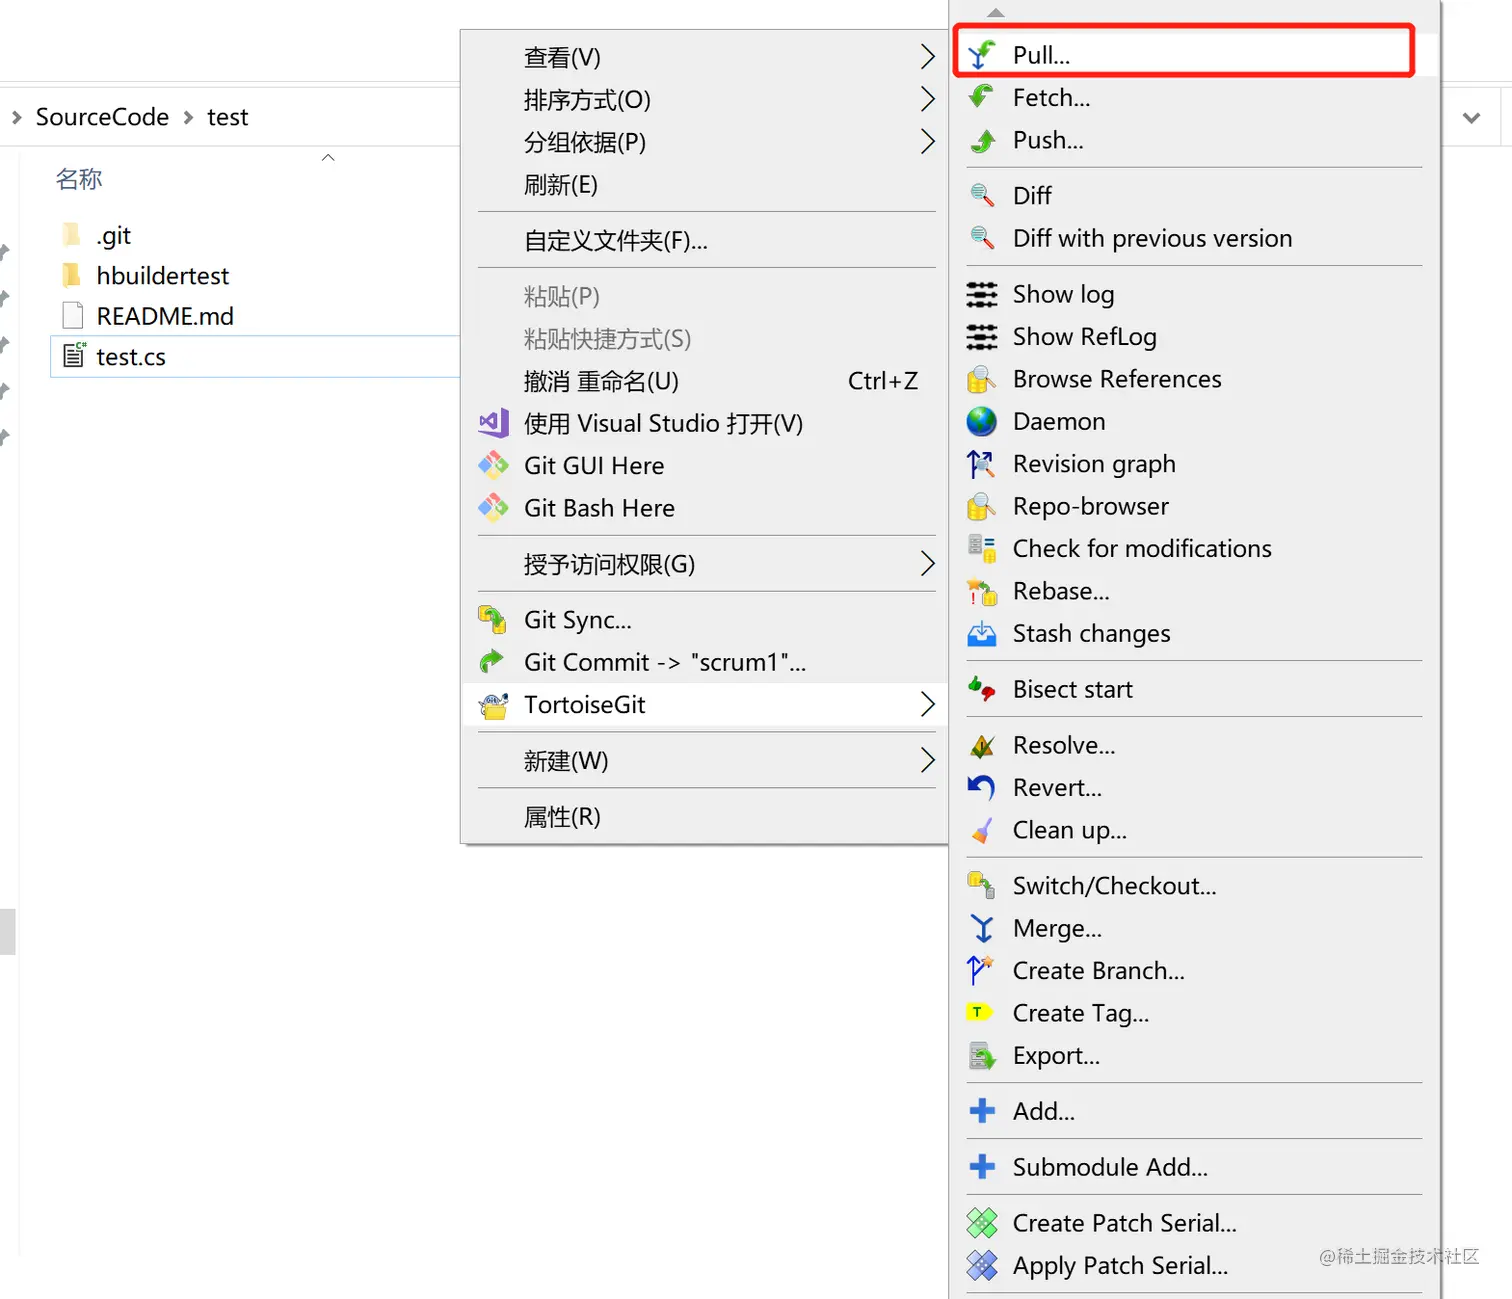Click the Show log list icon
Image resolution: width=1512 pixels, height=1299 pixels.
click(982, 294)
